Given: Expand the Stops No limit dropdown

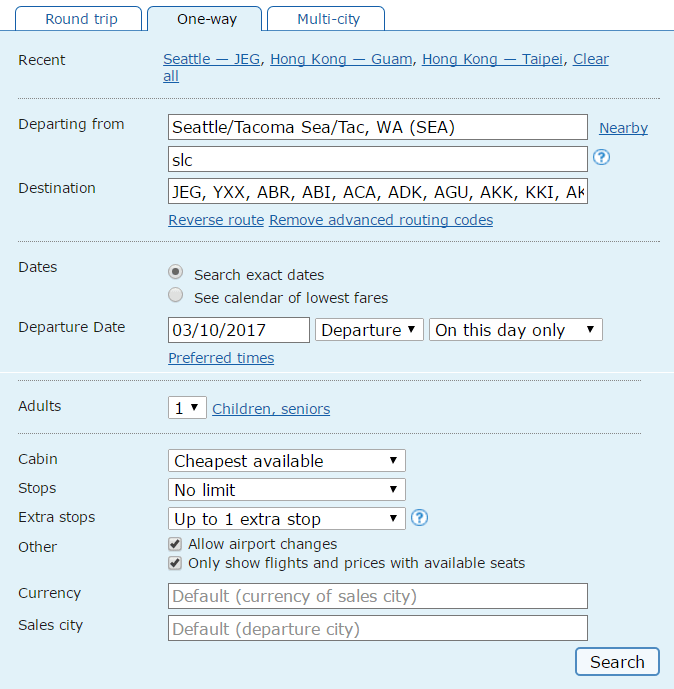Looking at the screenshot, I should click(286, 490).
